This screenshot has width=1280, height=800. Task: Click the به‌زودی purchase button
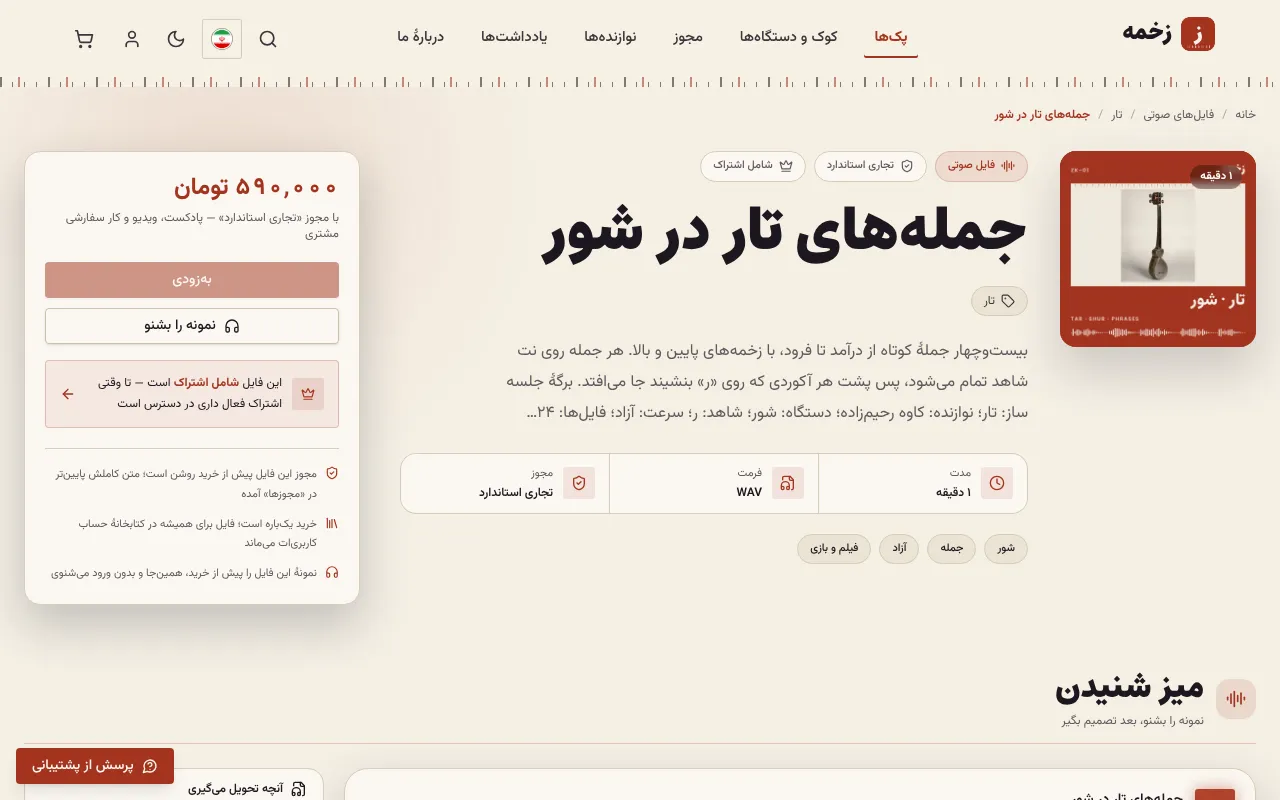point(192,280)
